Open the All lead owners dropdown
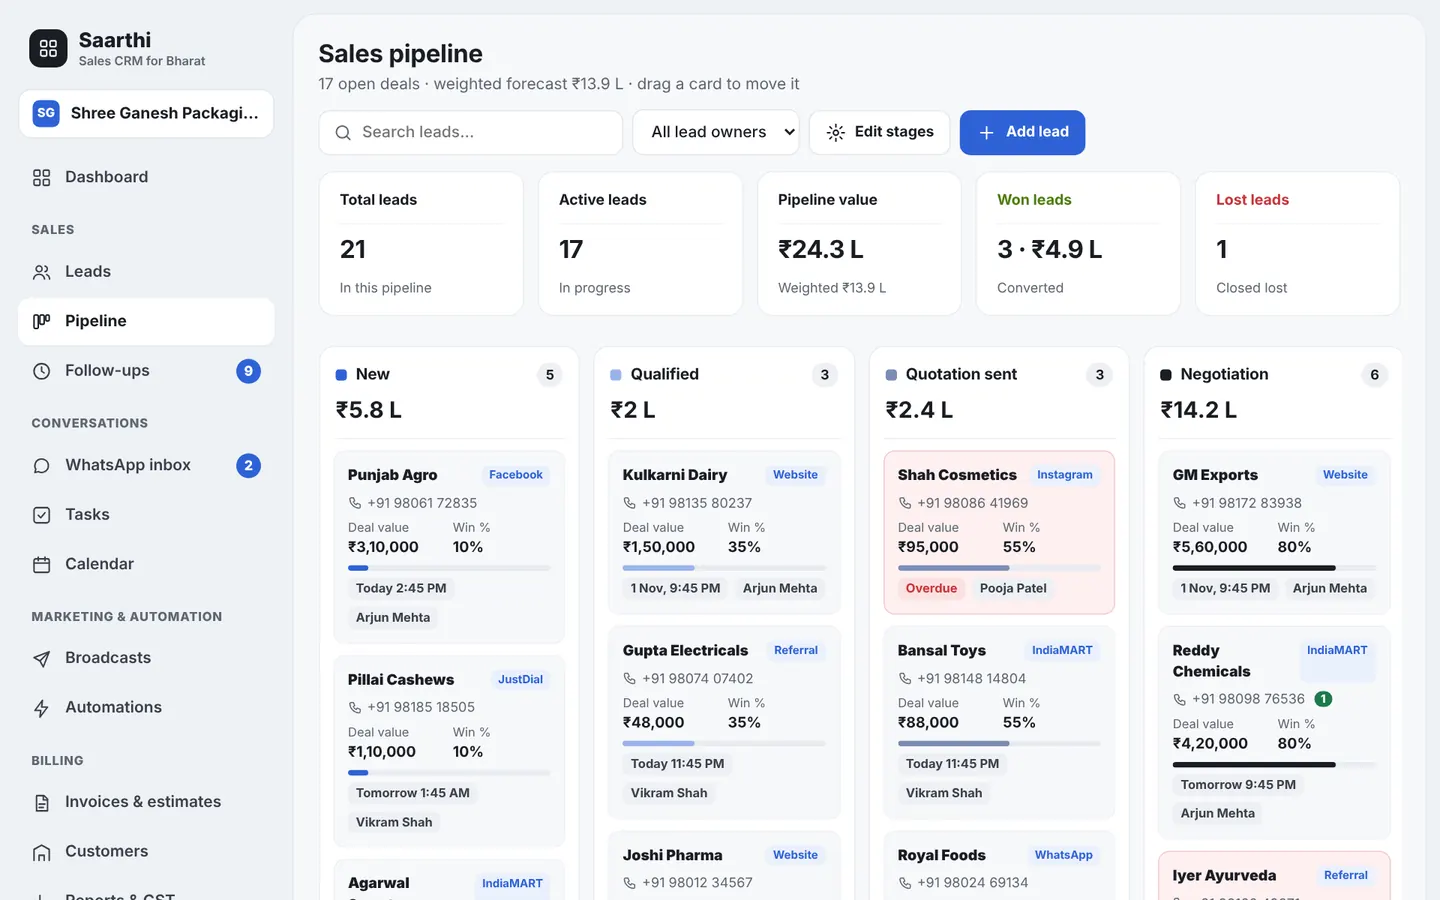 pyautogui.click(x=716, y=132)
